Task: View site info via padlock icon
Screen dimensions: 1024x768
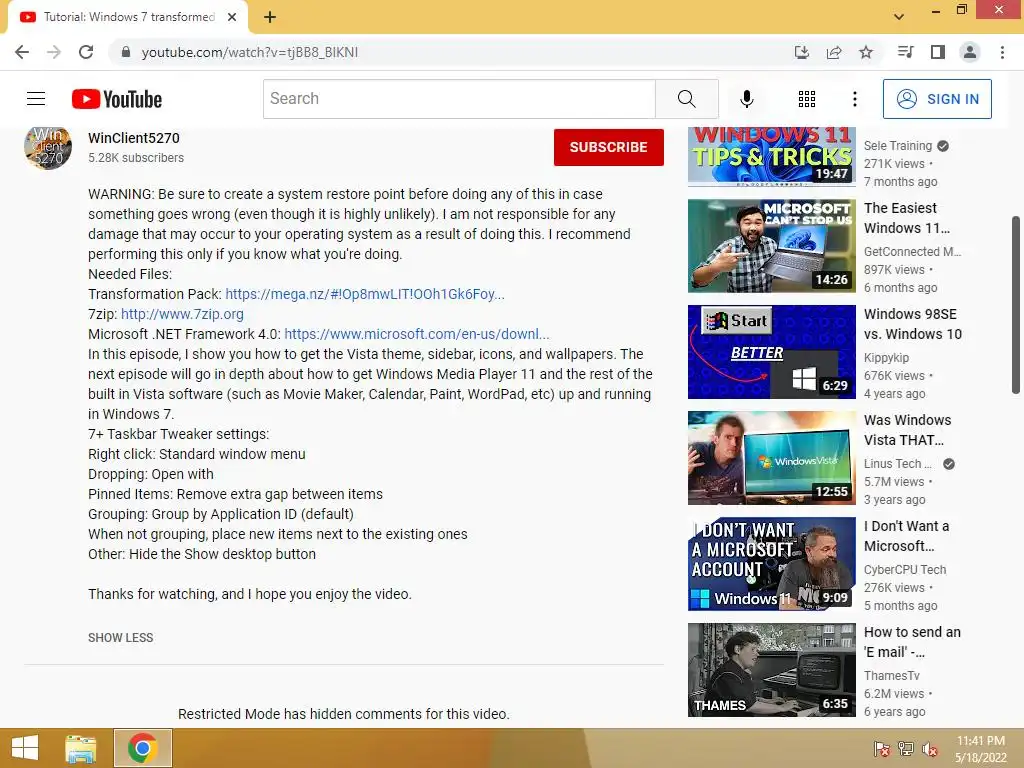Action: coord(126,52)
